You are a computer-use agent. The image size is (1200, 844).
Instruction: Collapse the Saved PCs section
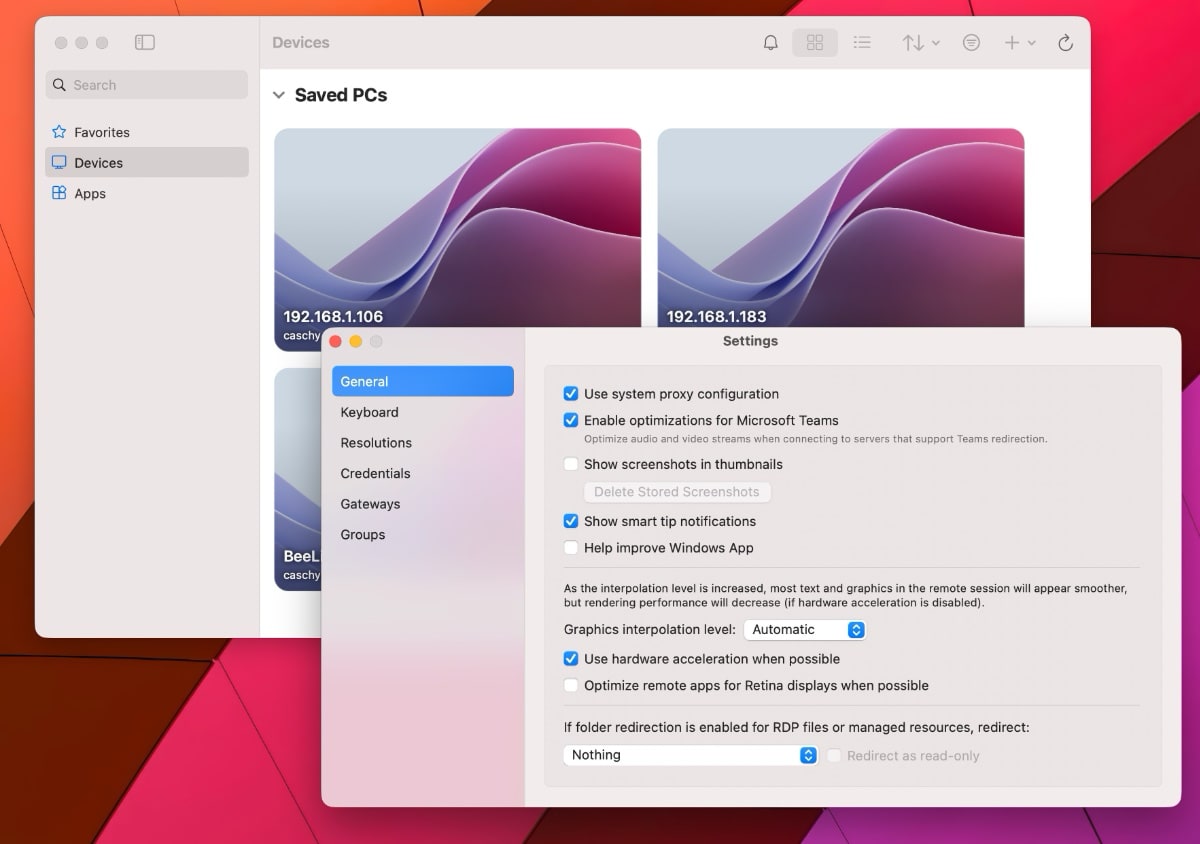pos(279,96)
